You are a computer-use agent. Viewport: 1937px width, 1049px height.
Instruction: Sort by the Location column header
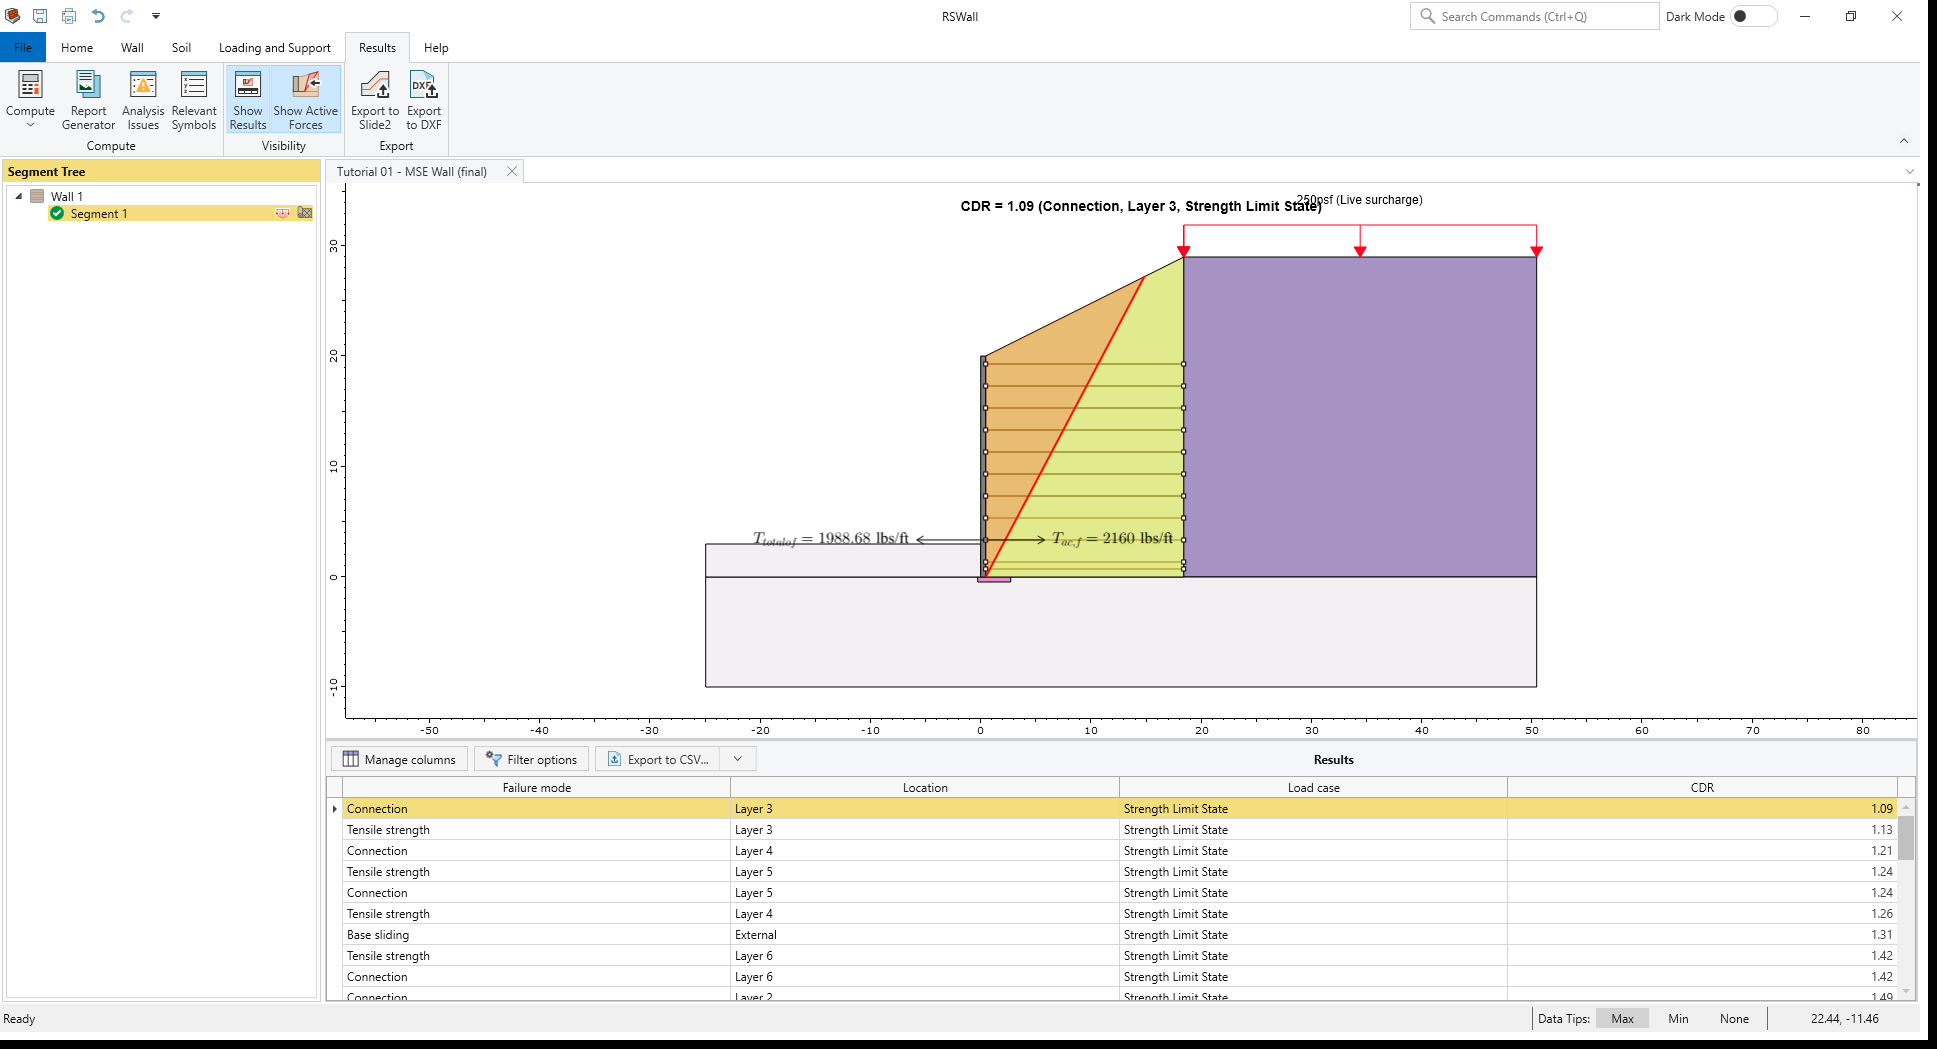925,787
